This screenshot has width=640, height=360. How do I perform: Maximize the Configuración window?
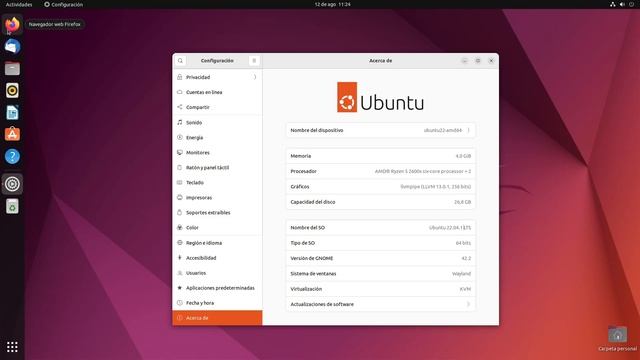(478, 61)
